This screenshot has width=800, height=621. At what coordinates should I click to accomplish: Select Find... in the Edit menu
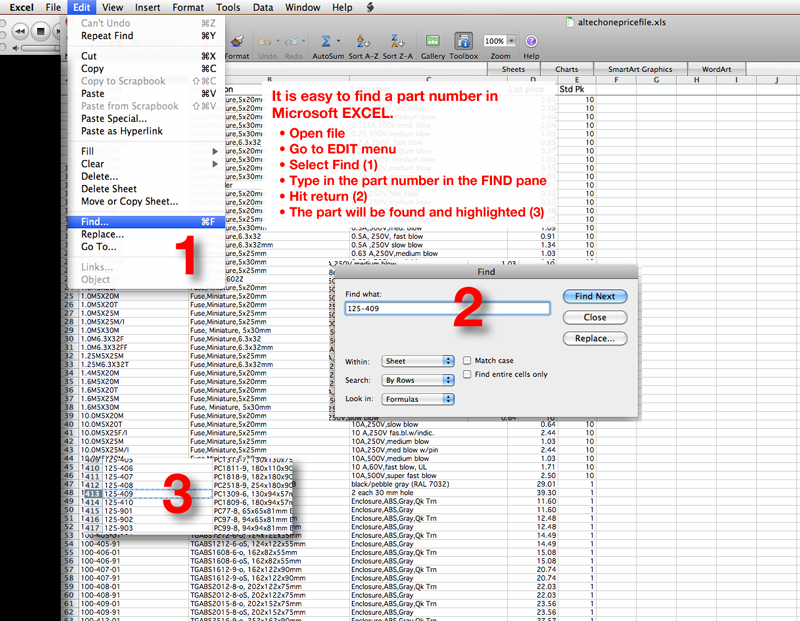click(146, 221)
